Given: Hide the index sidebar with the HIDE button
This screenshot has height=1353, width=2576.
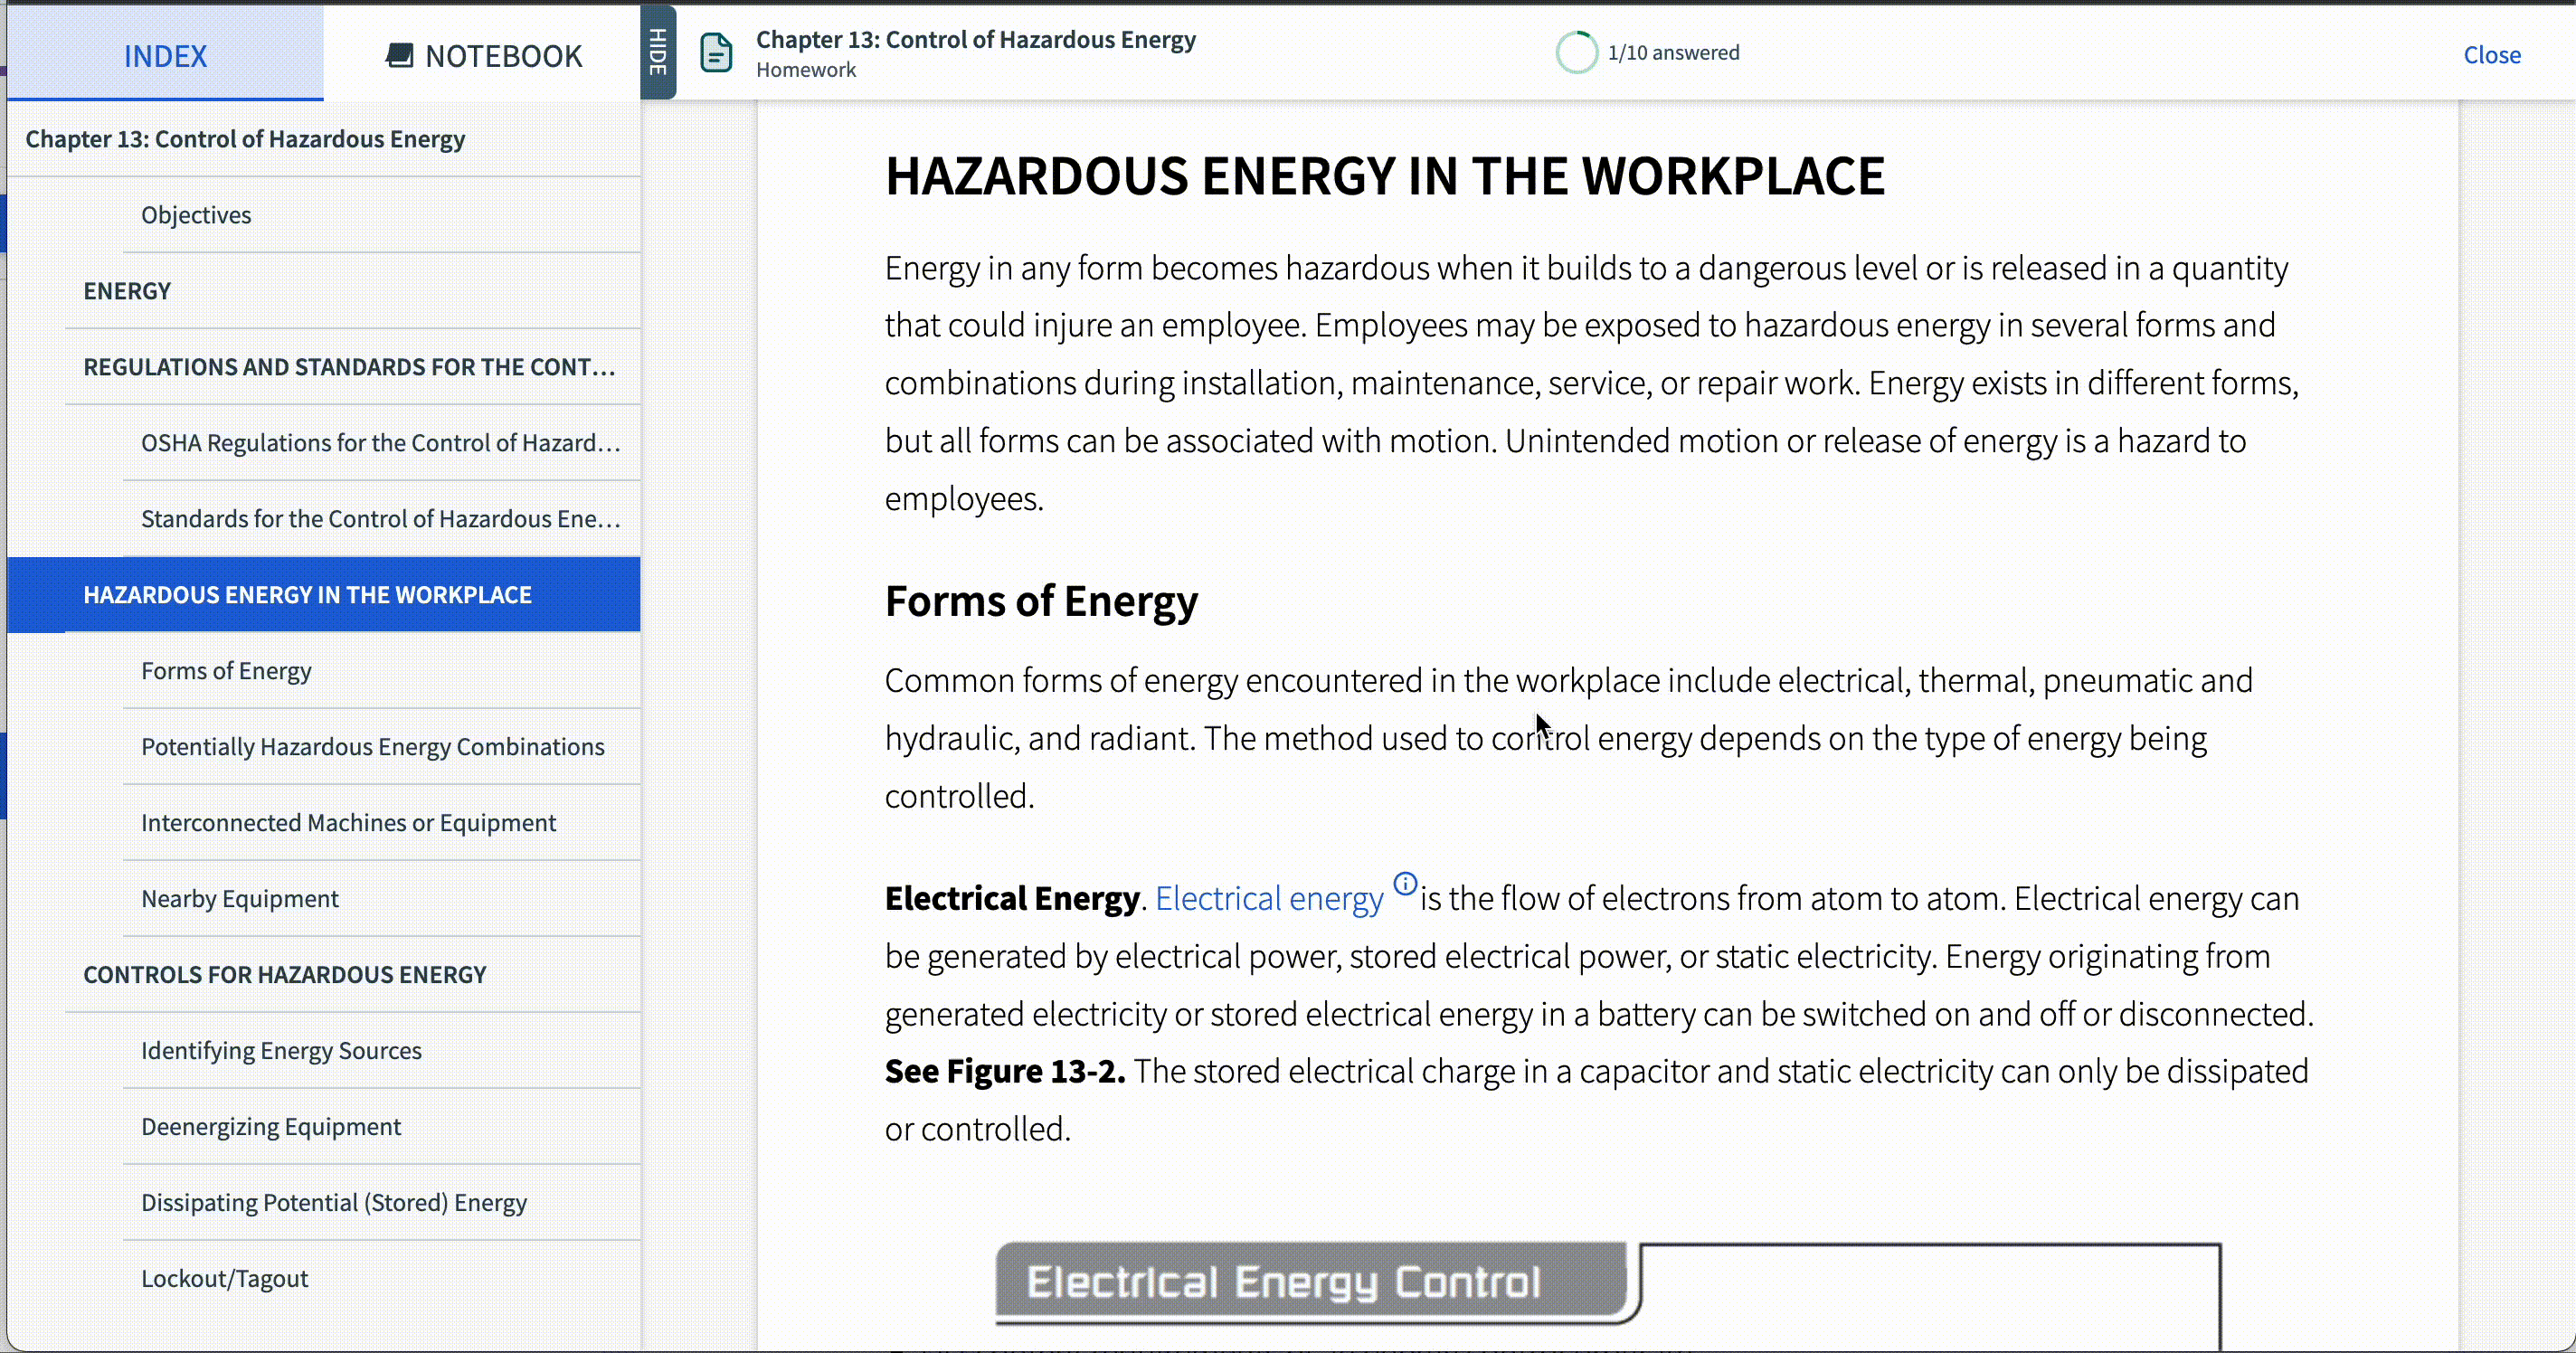Looking at the screenshot, I should (656, 52).
